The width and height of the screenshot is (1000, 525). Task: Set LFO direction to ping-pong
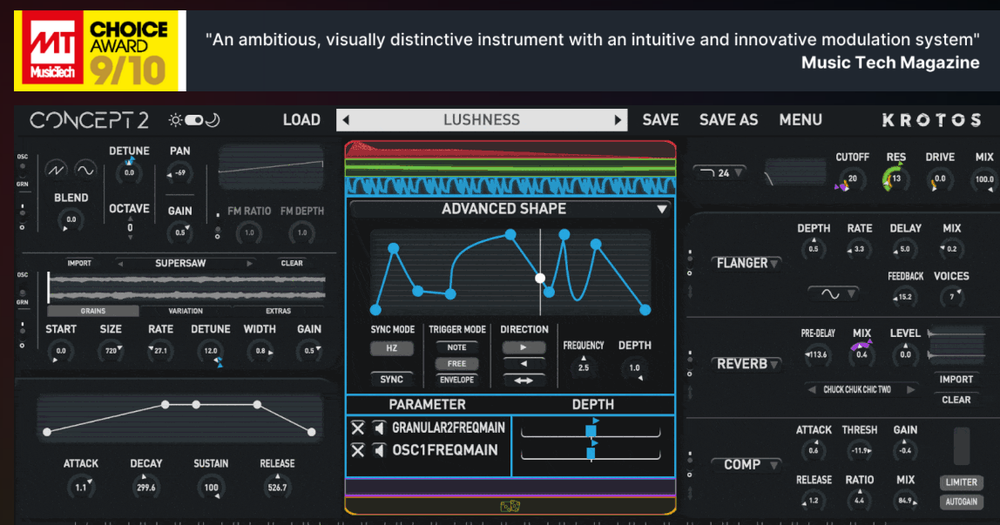click(524, 380)
